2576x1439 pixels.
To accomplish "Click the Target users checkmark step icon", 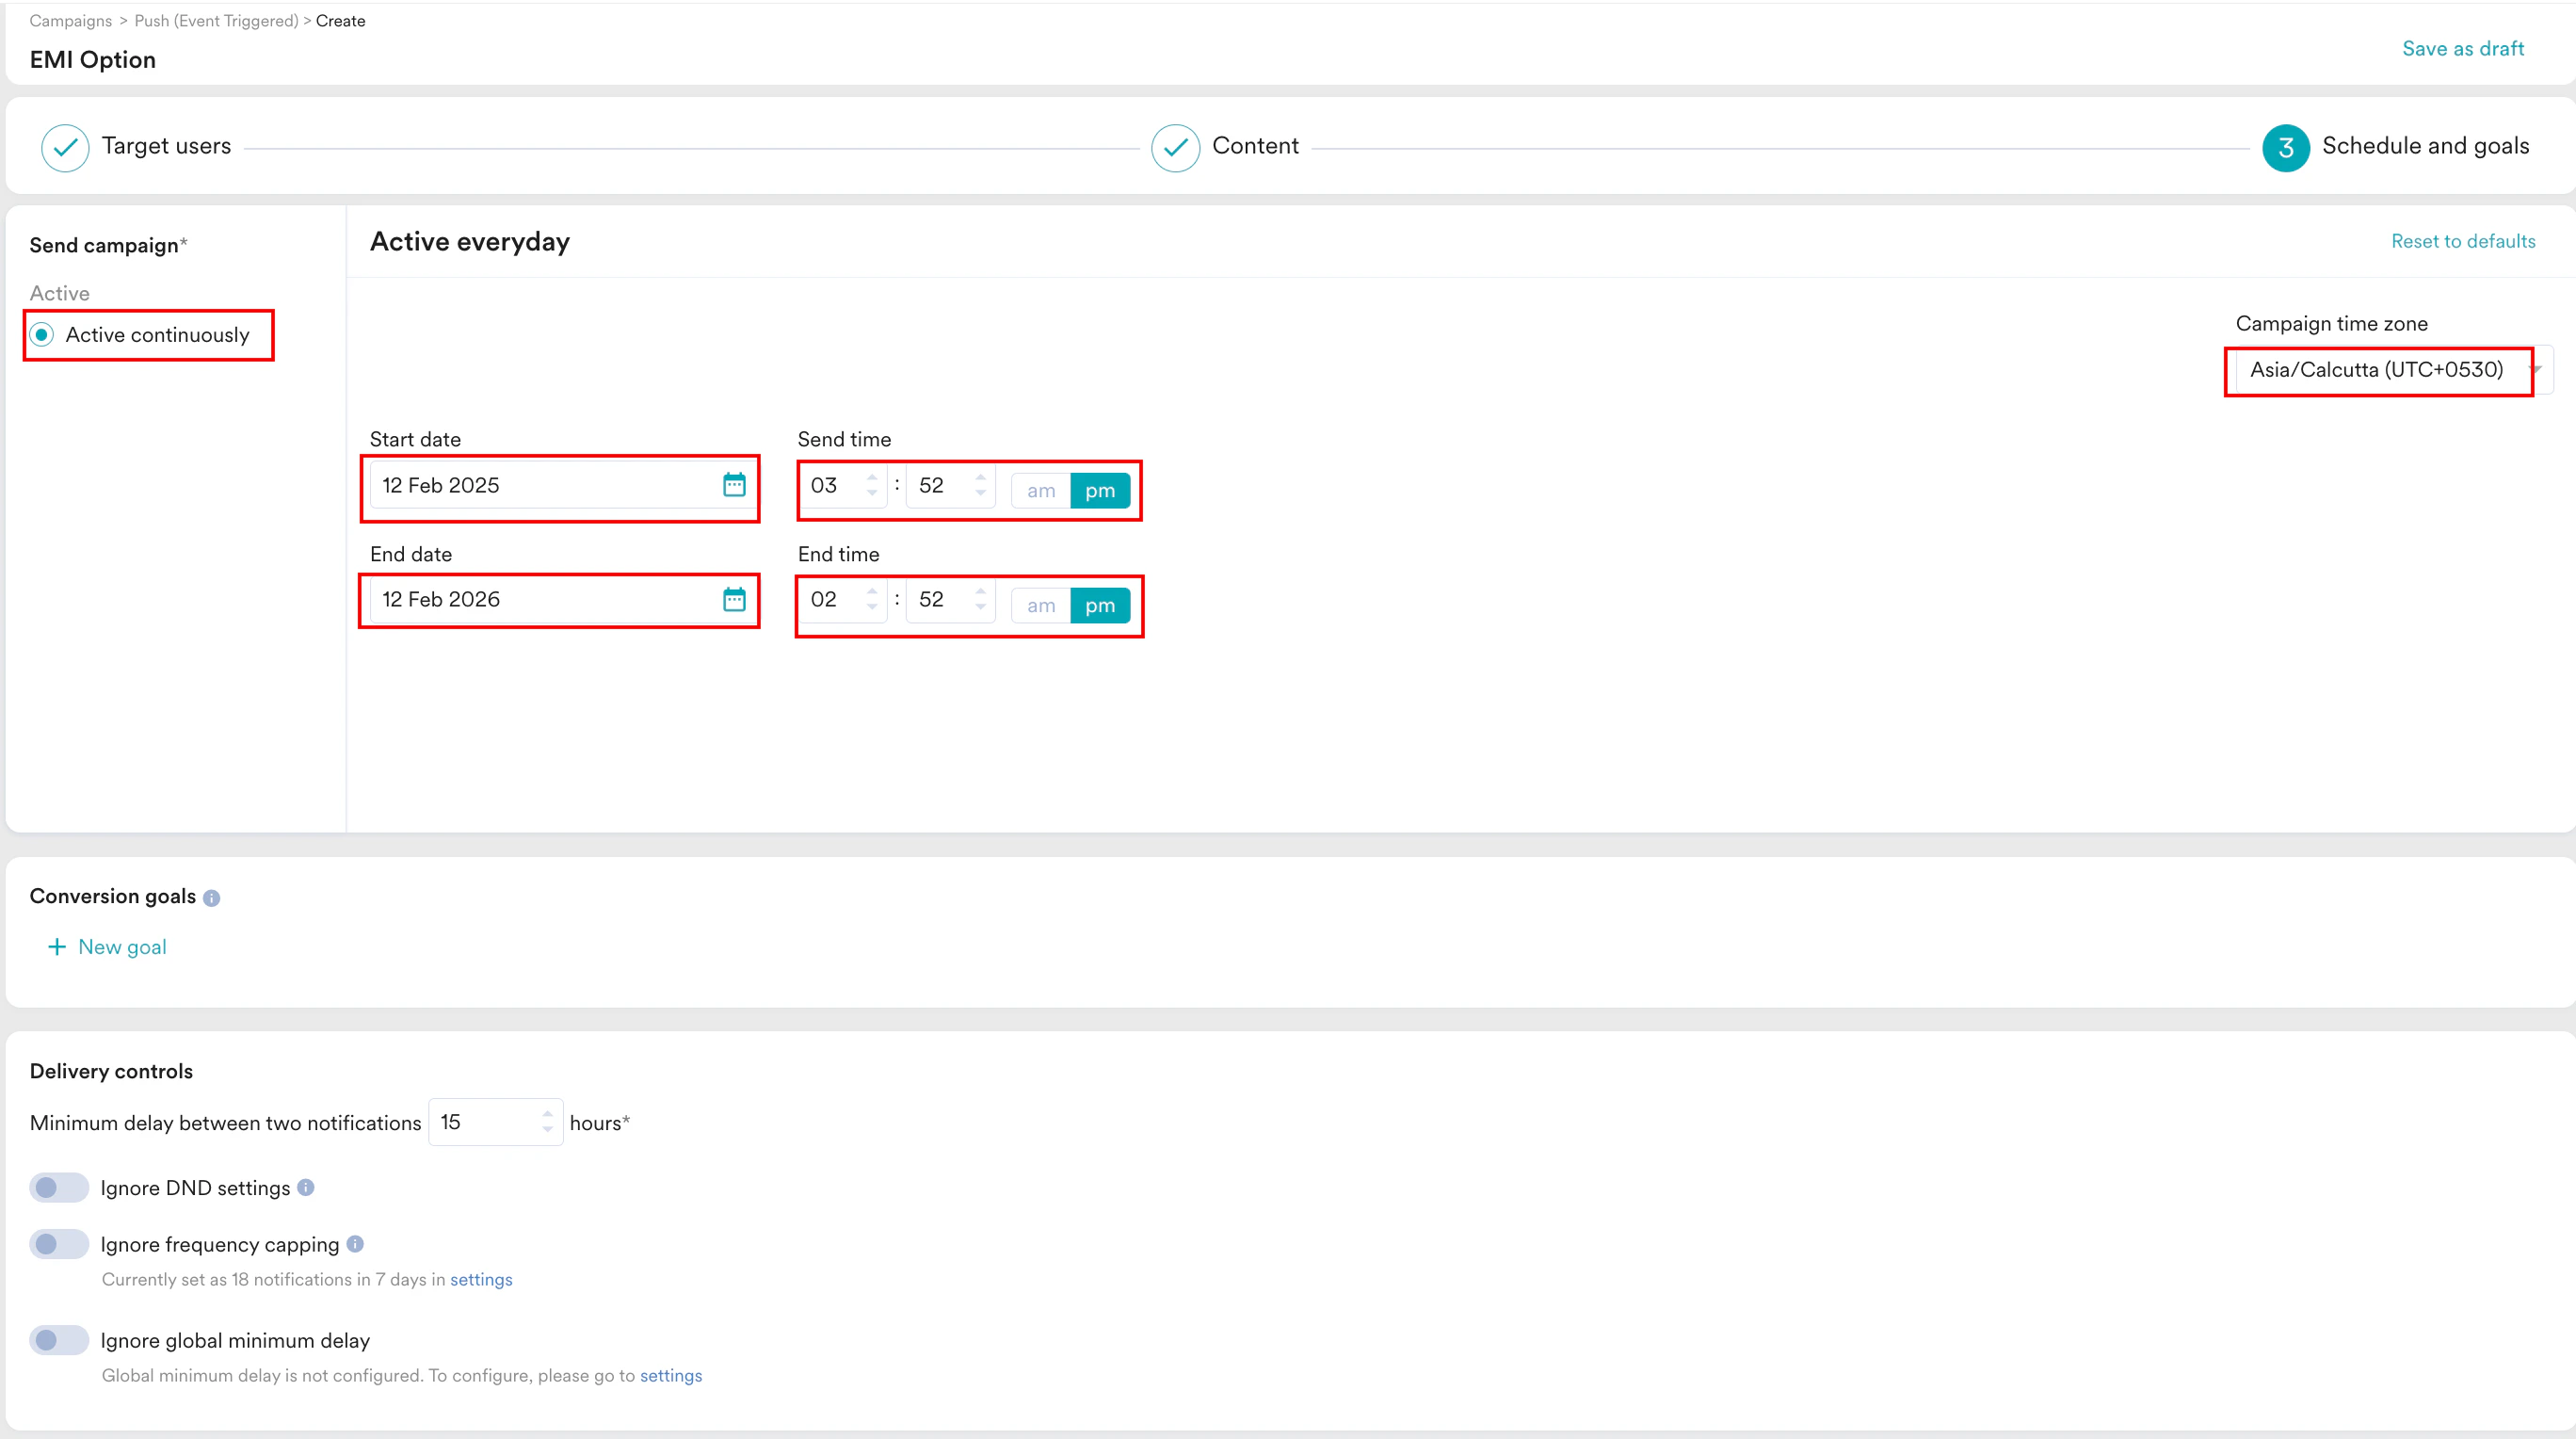I will (x=65, y=148).
